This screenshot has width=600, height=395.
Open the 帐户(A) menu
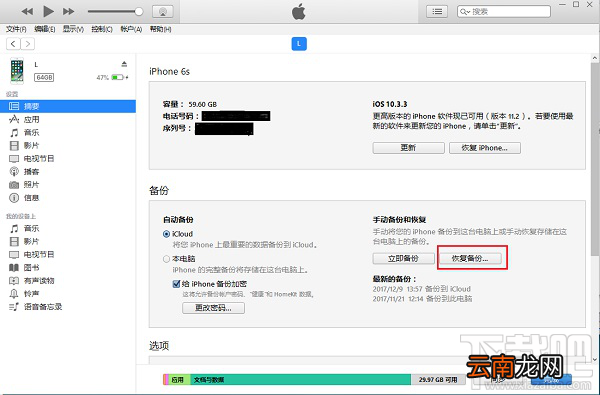pyautogui.click(x=131, y=29)
